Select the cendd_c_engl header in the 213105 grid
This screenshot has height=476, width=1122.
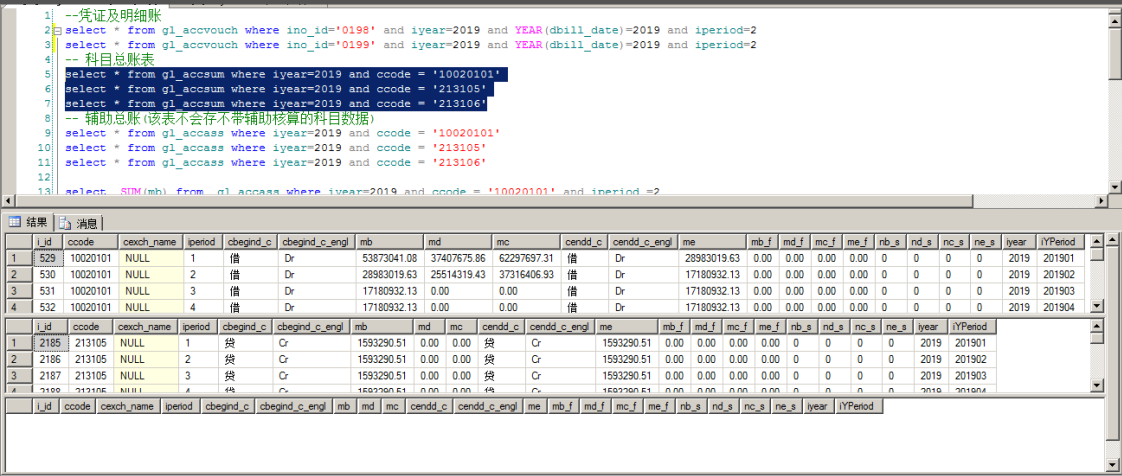click(560, 327)
